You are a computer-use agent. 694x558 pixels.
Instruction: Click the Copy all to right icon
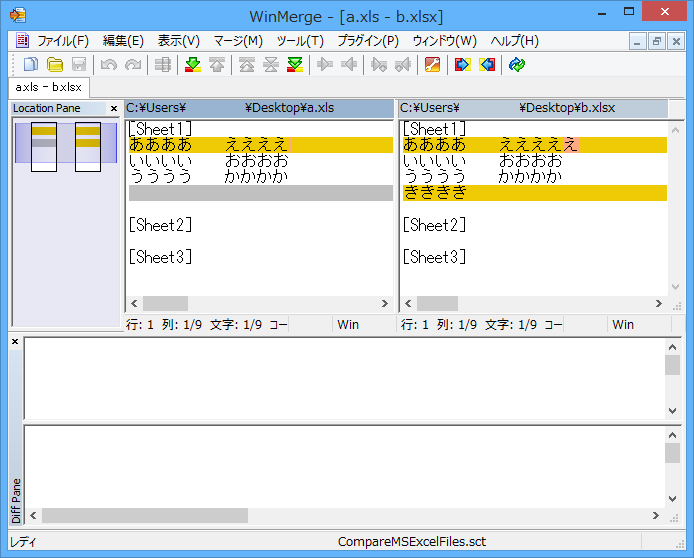[462, 65]
